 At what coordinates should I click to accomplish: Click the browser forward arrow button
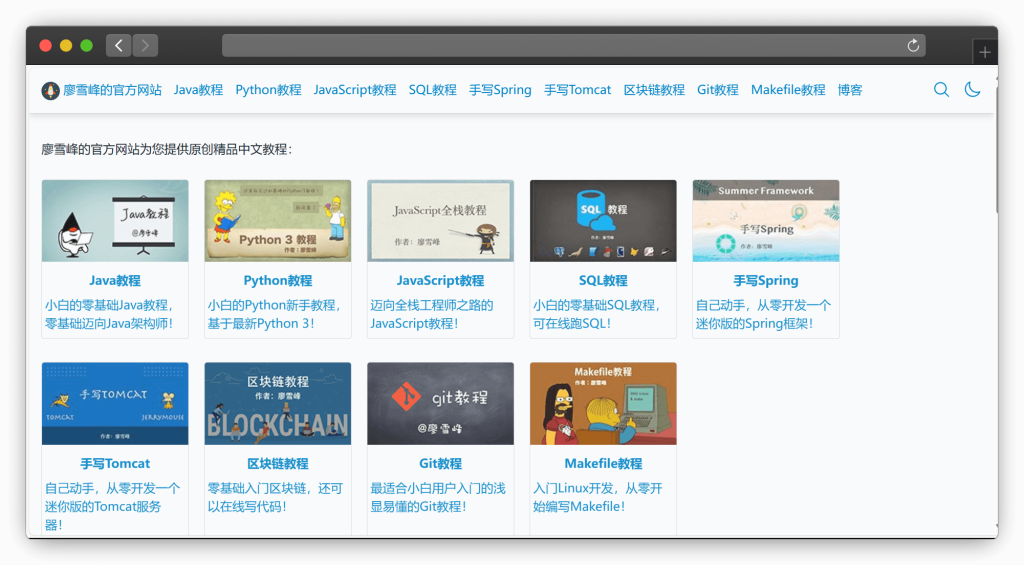(x=145, y=45)
